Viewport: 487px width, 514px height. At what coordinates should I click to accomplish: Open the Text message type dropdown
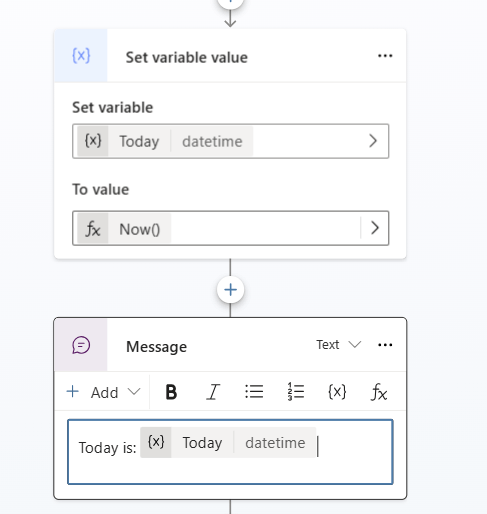(x=338, y=344)
